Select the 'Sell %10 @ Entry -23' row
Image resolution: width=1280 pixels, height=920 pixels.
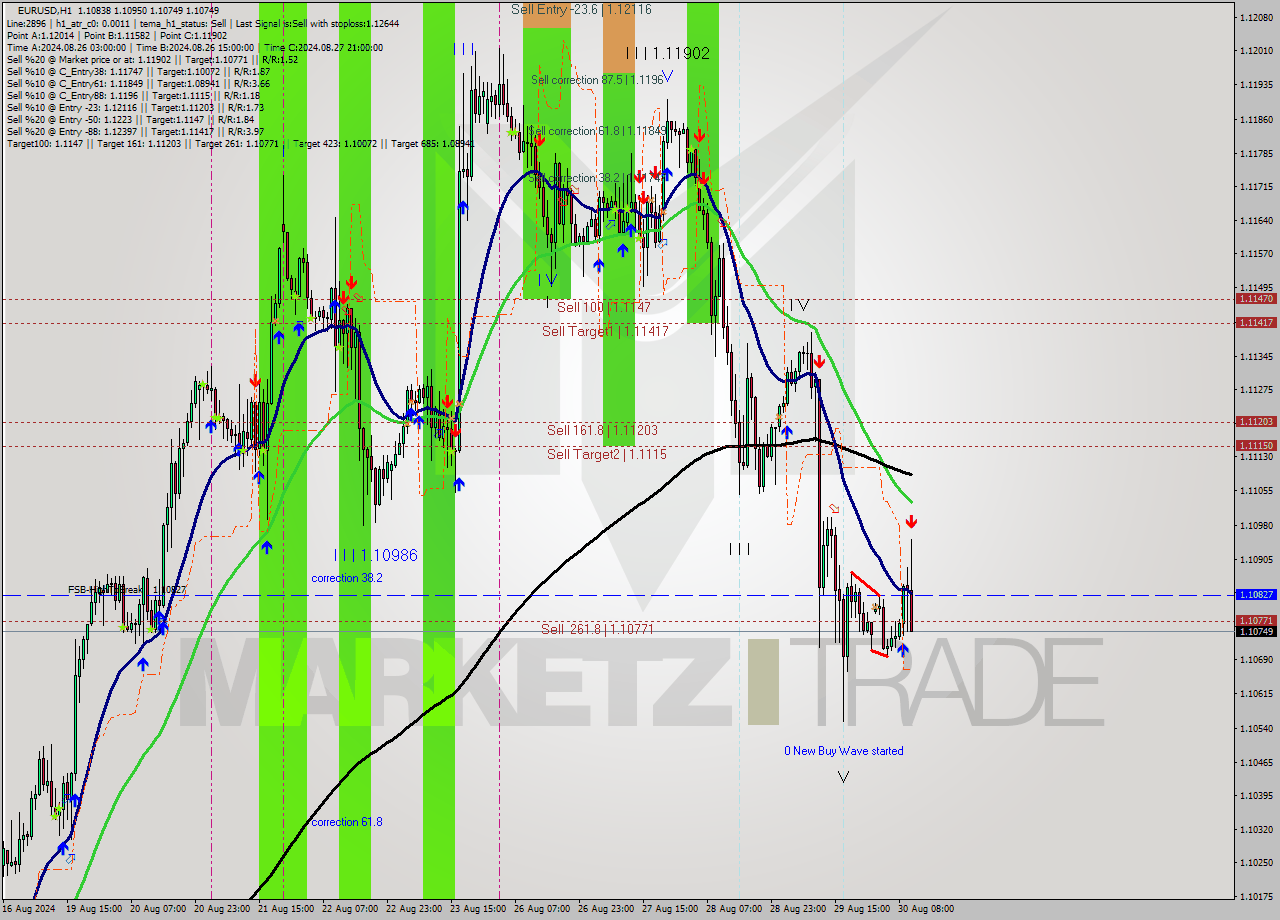[135, 107]
